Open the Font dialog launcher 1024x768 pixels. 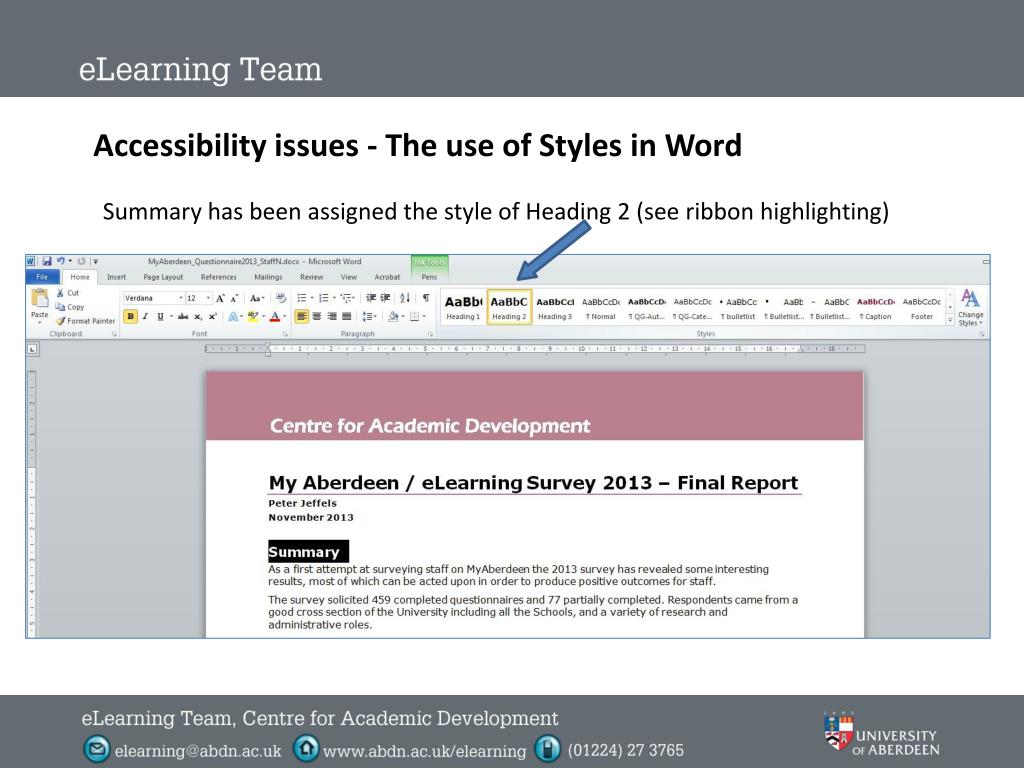point(285,334)
